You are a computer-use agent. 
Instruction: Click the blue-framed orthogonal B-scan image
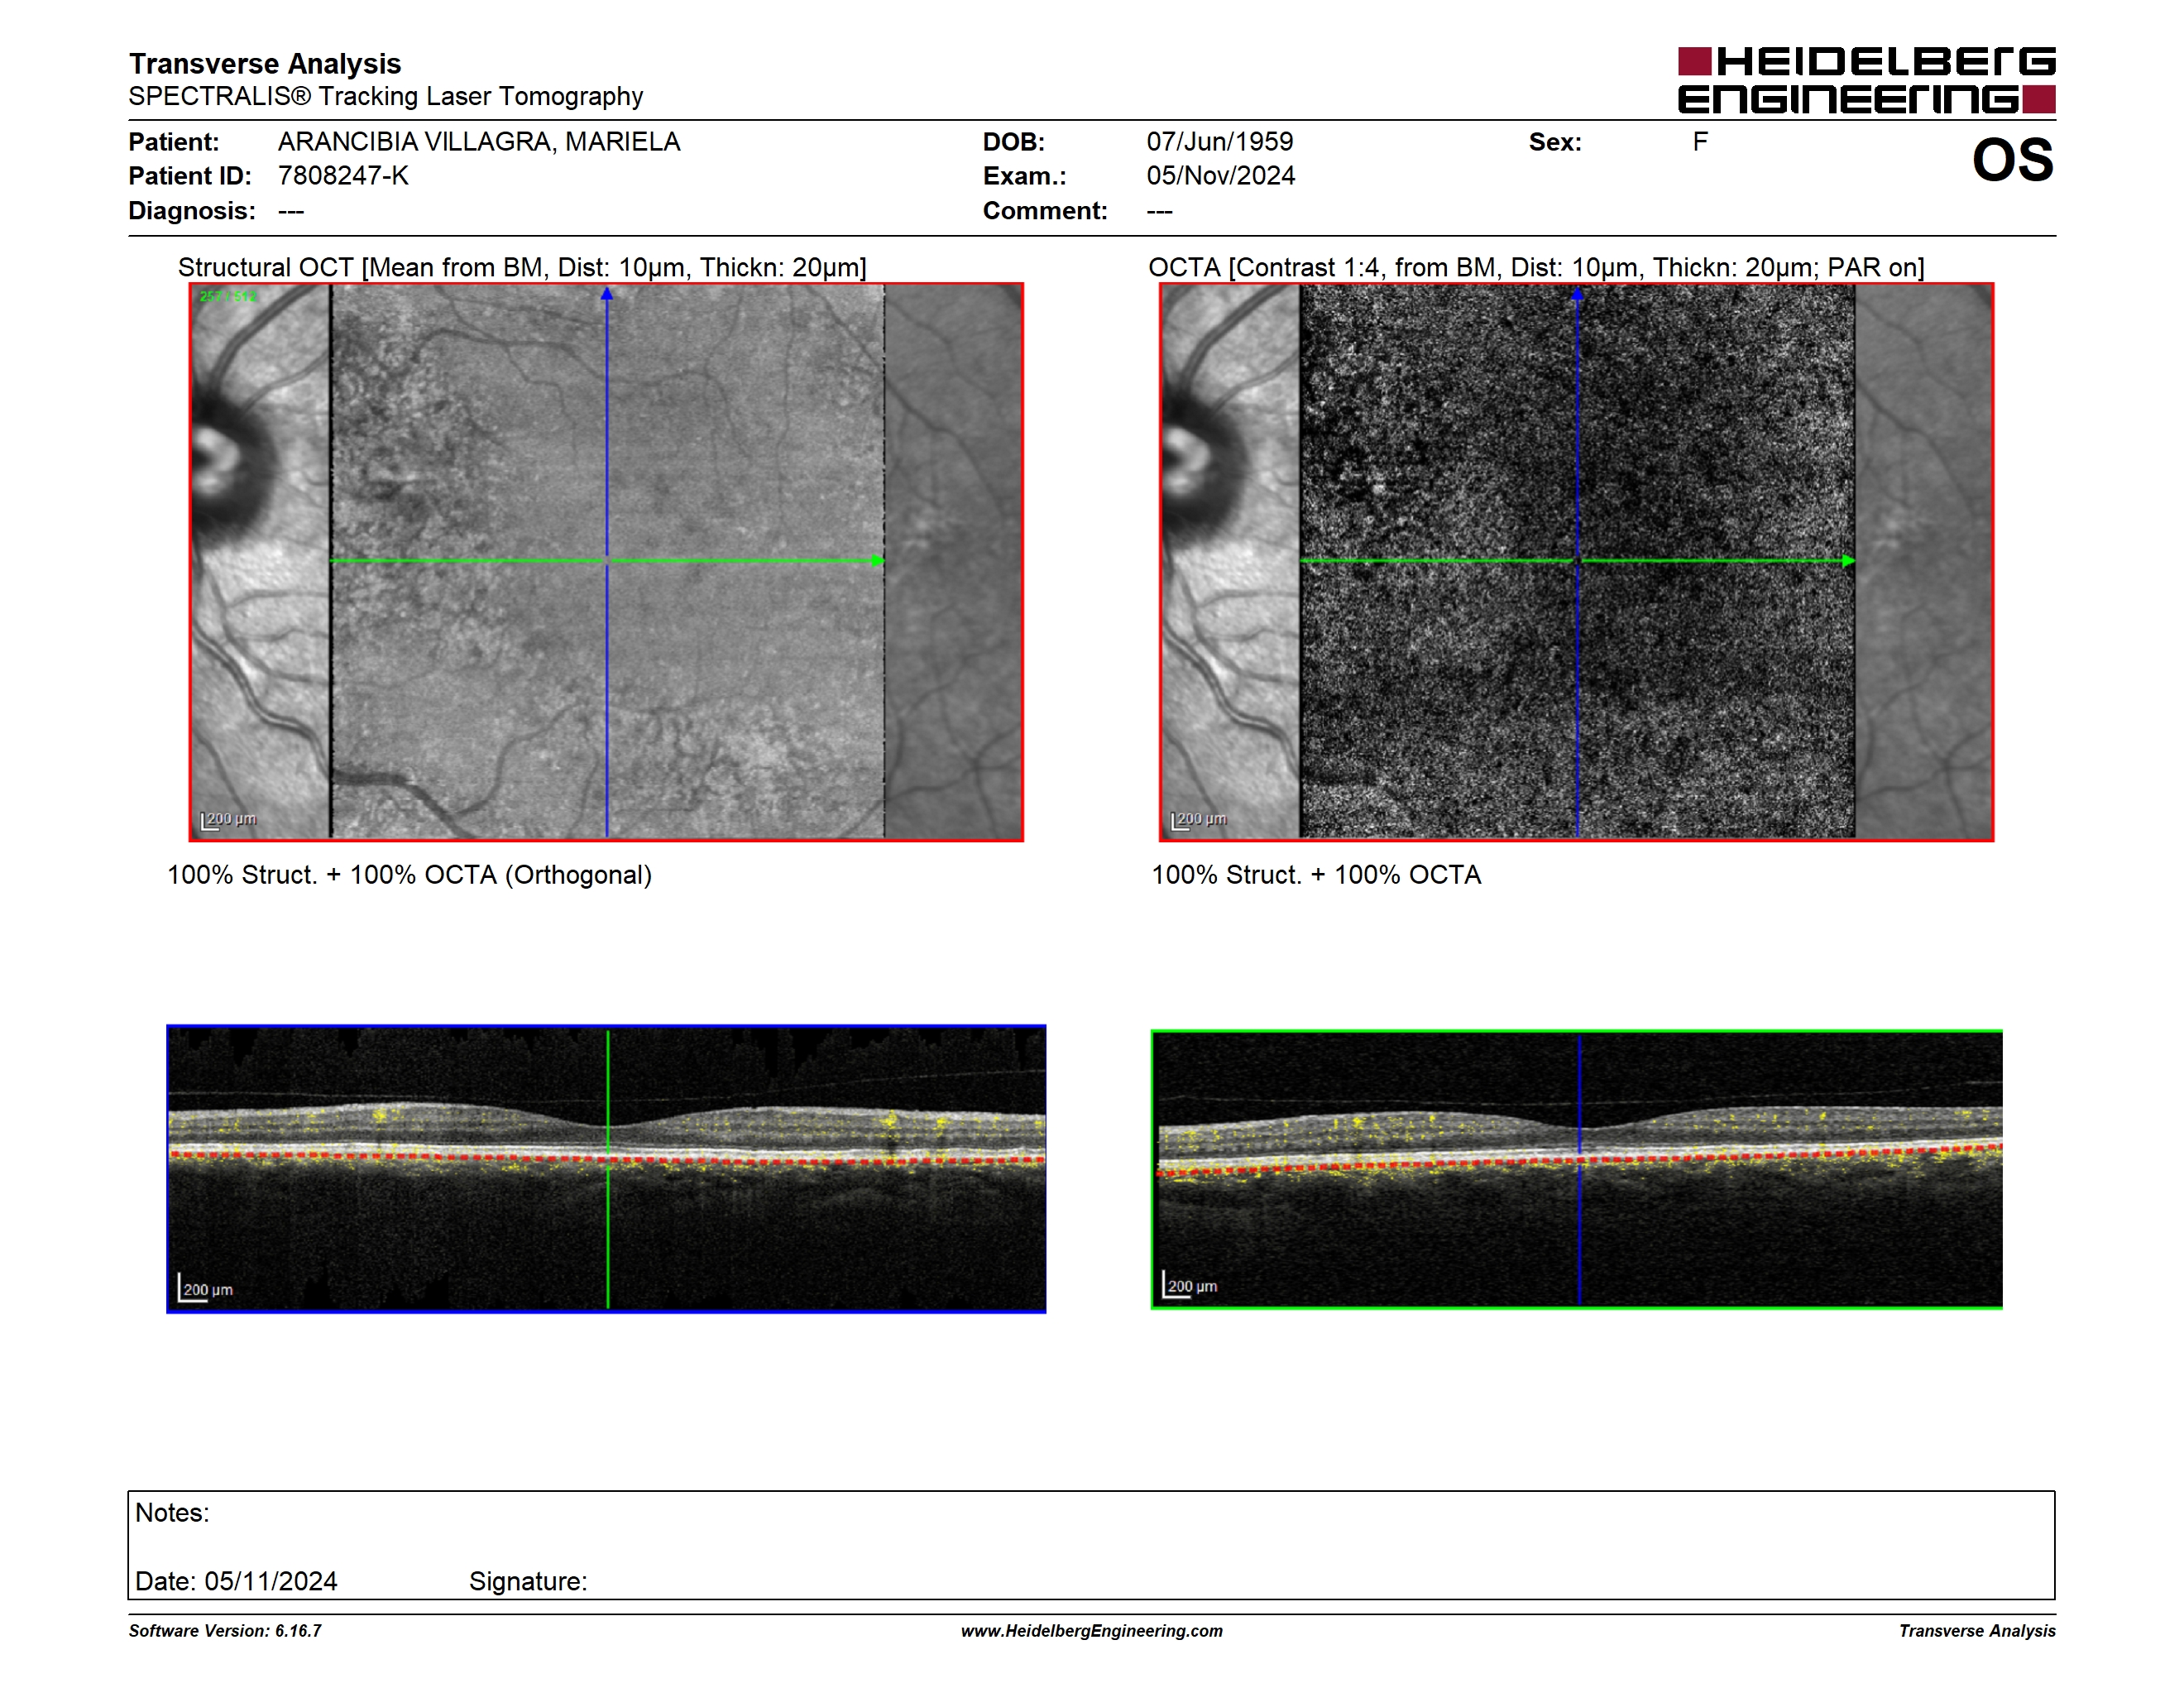click(606, 1169)
